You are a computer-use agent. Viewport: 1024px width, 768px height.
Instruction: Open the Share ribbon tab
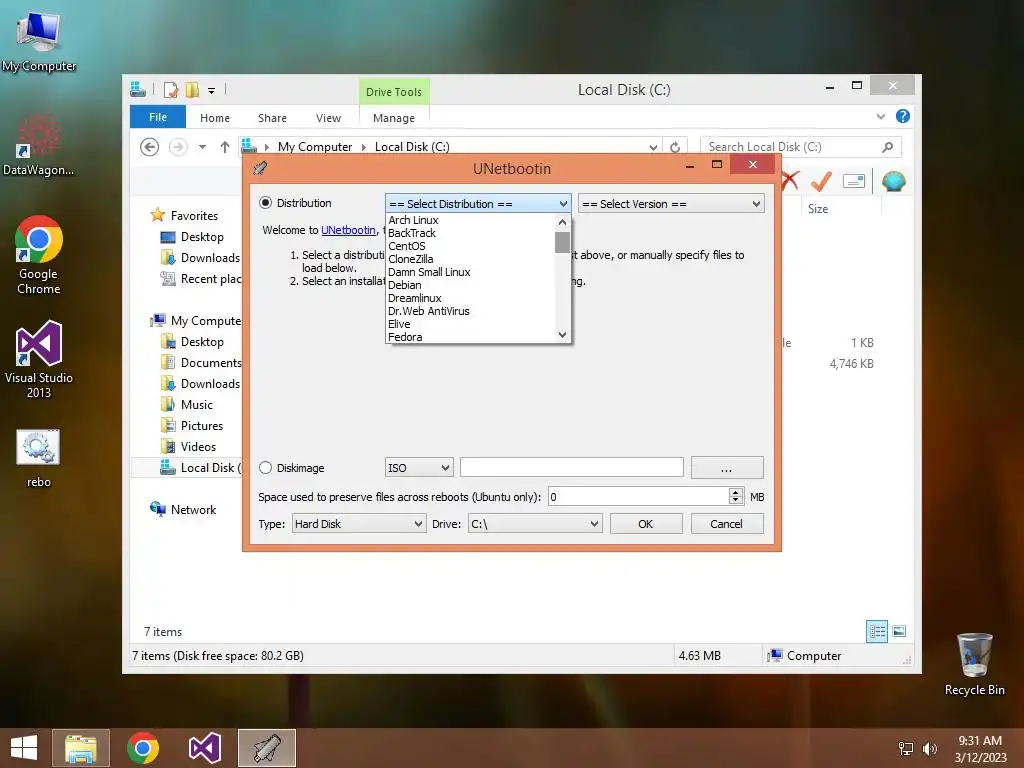coord(272,118)
